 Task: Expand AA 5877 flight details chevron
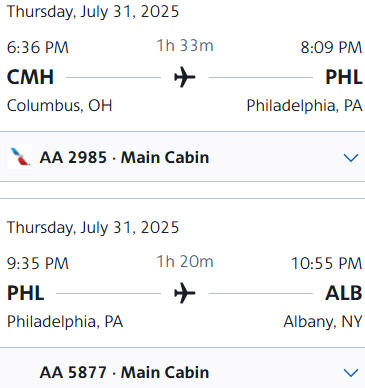point(351,372)
